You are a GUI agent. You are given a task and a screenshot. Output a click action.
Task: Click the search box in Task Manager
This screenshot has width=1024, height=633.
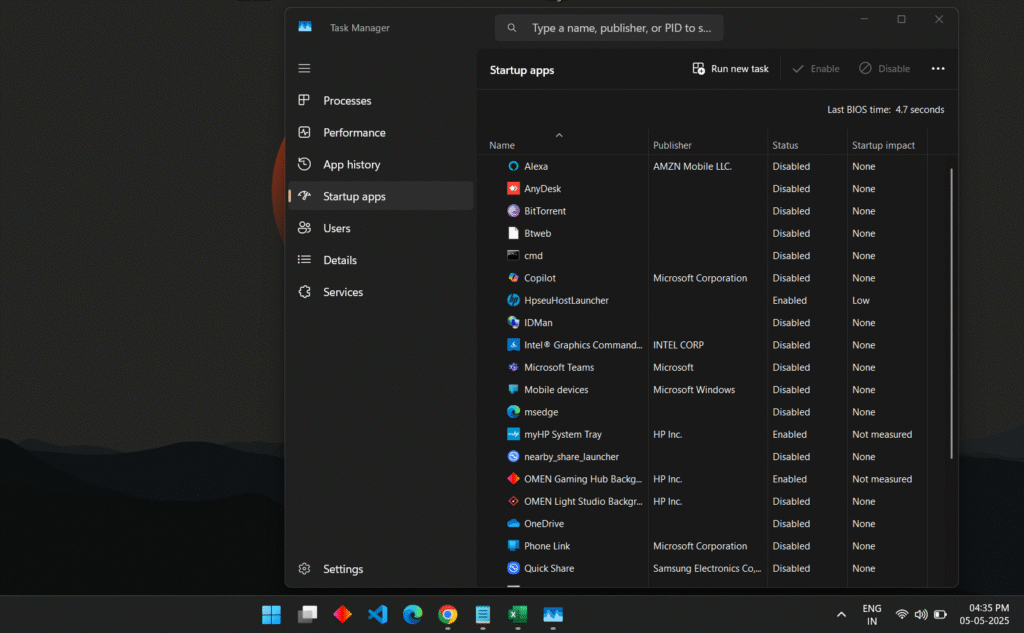click(x=609, y=28)
